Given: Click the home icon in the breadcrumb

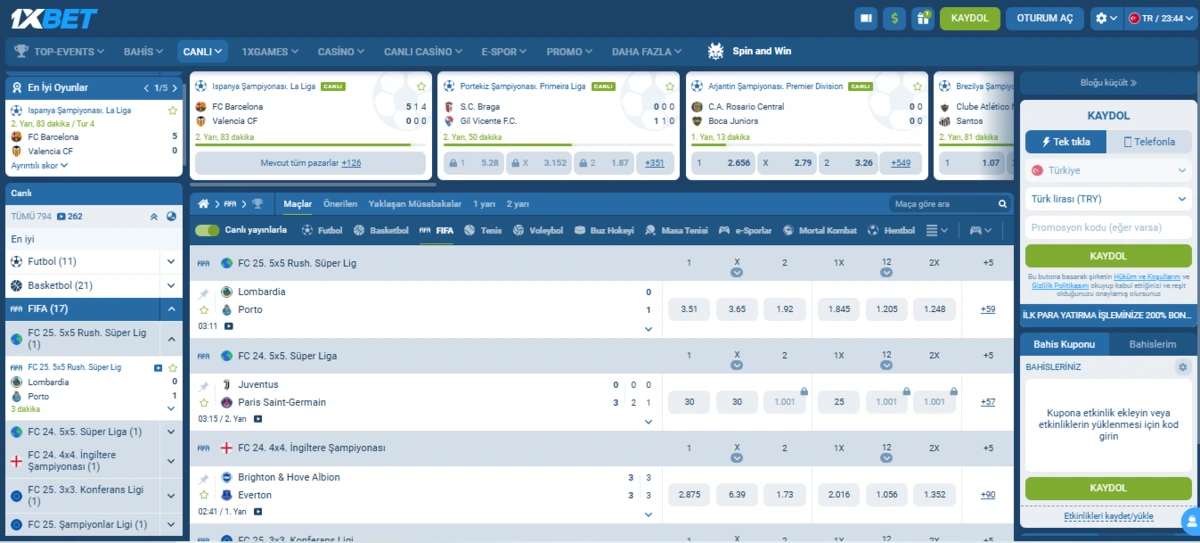Looking at the screenshot, I should tap(204, 204).
